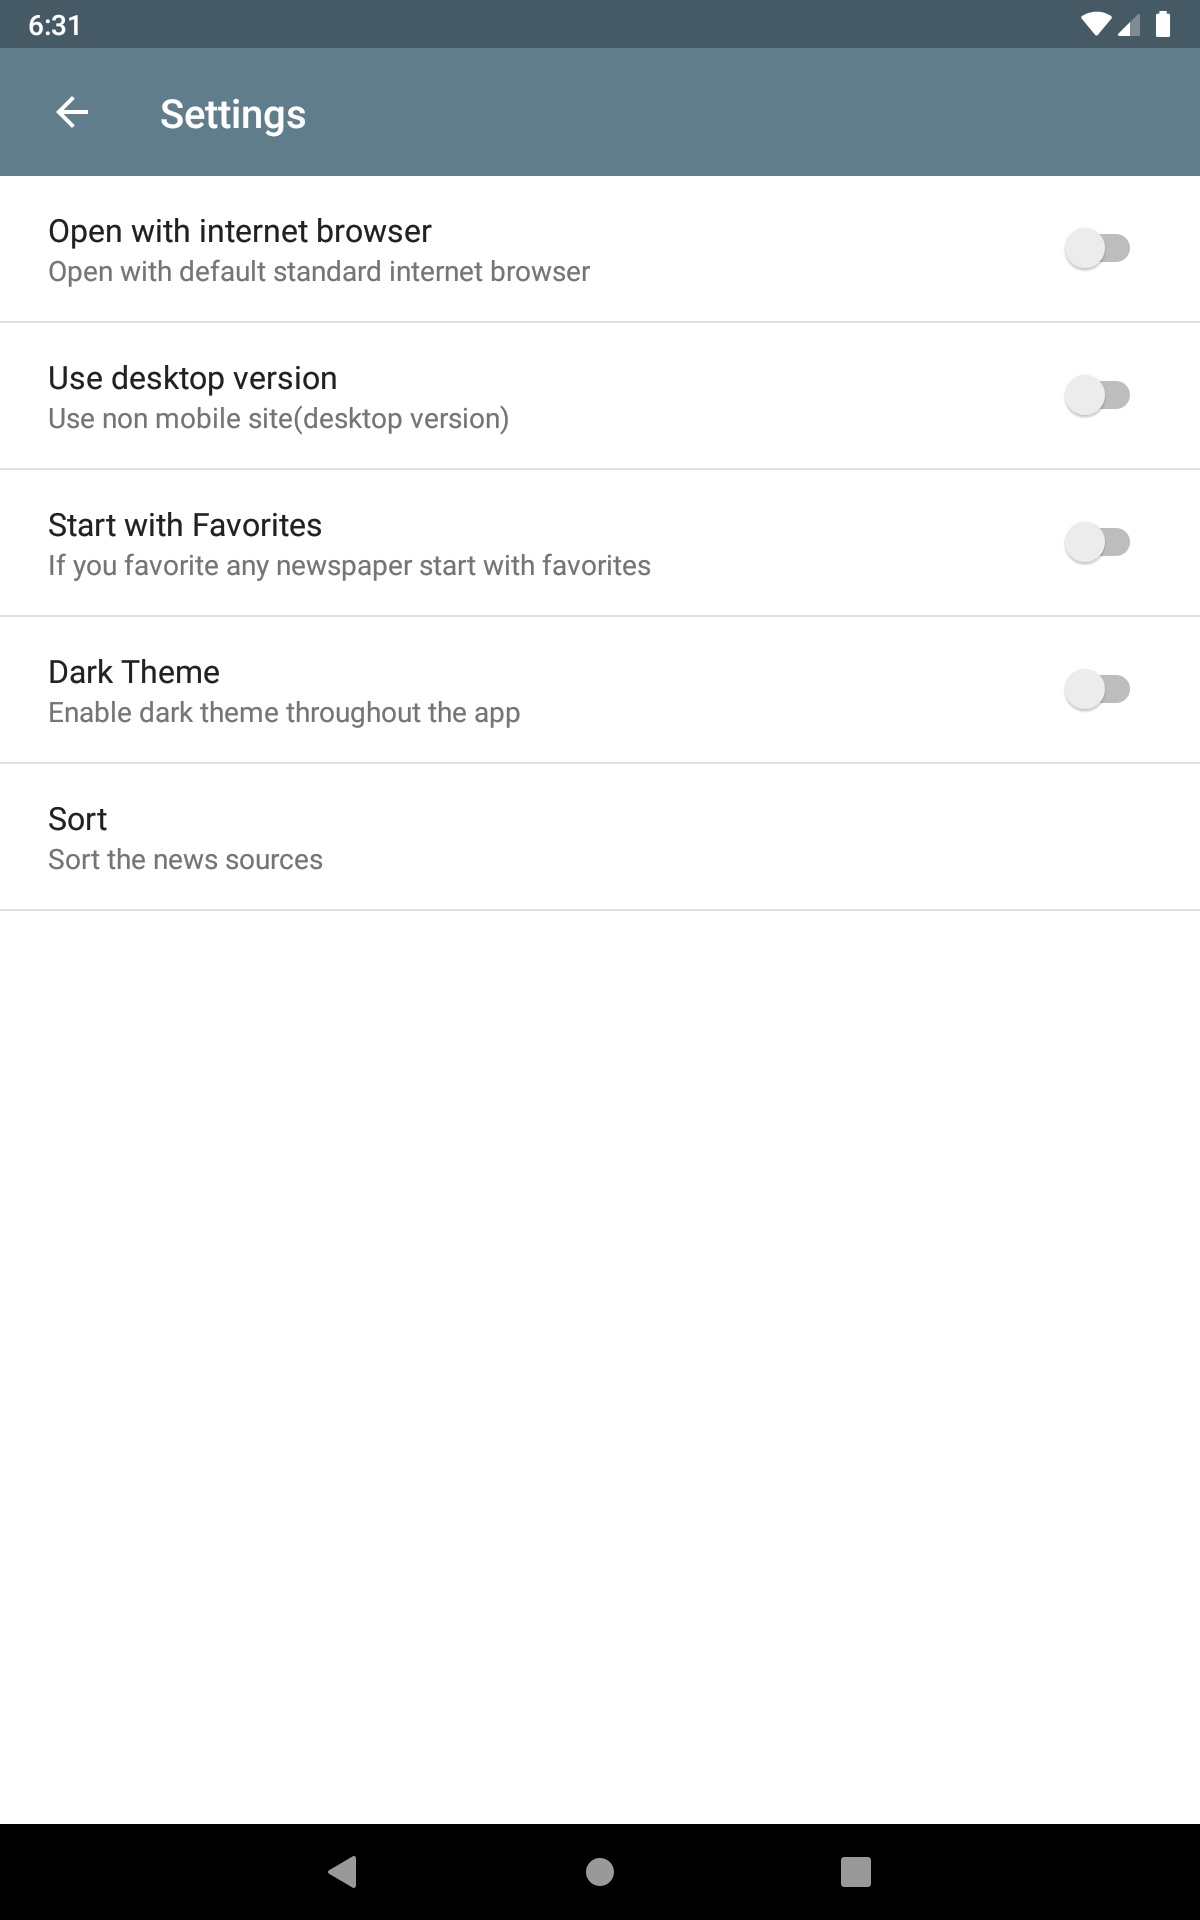The height and width of the screenshot is (1920, 1200).
Task: Tap the Settings title text
Action: 233,114
